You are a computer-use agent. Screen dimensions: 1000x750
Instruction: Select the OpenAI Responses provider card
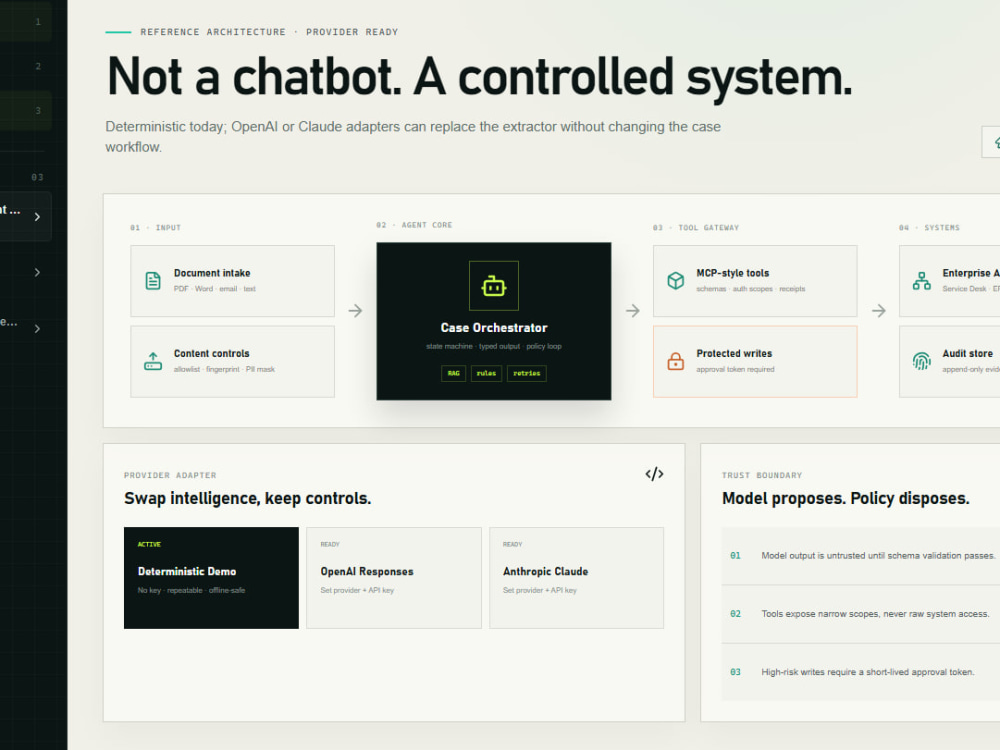point(393,578)
